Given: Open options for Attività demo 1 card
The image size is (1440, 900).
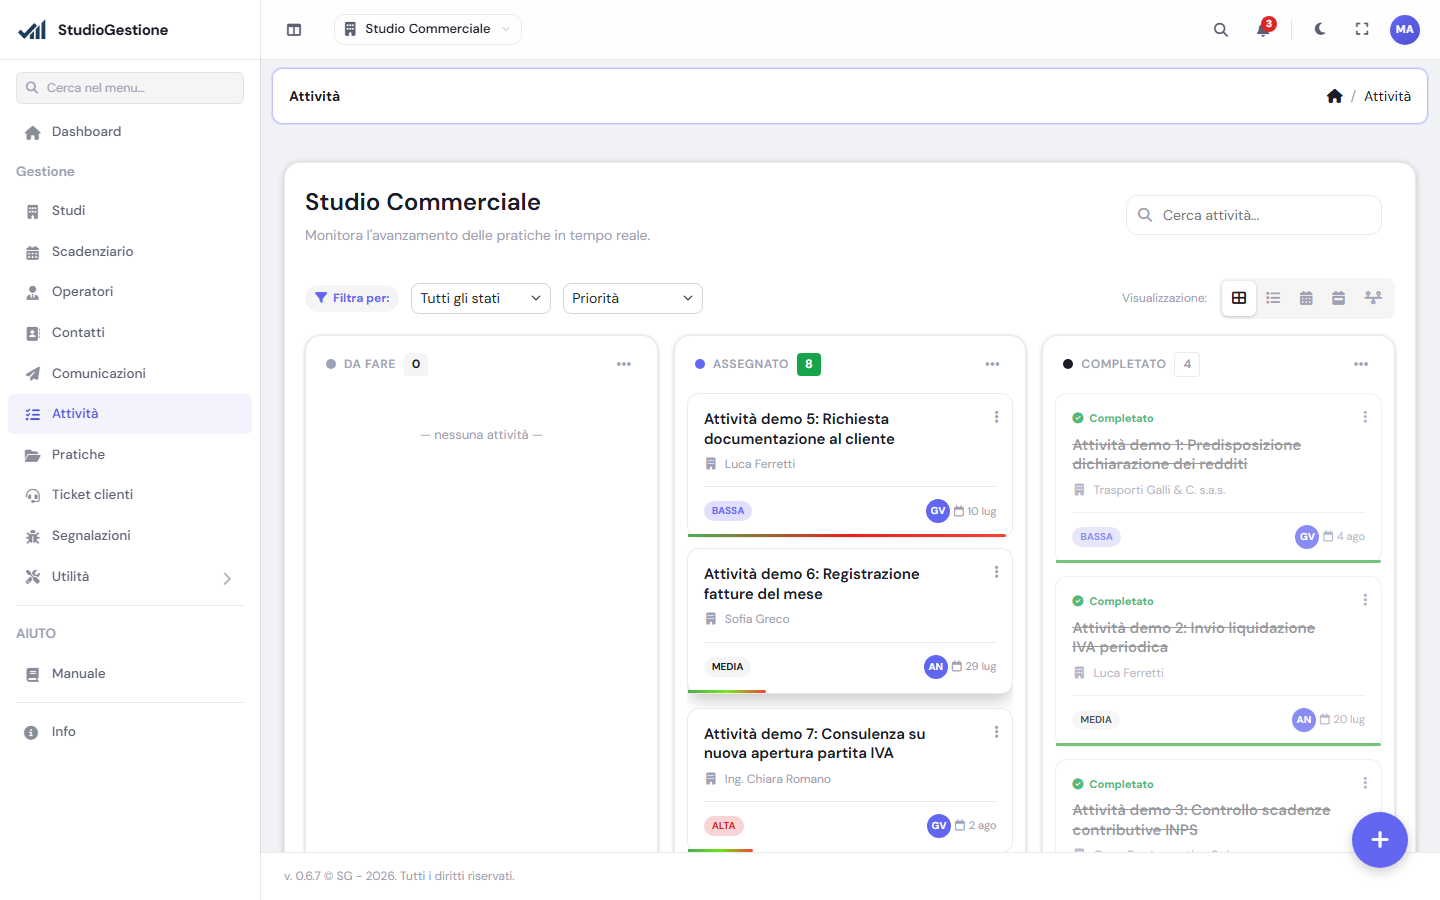Looking at the screenshot, I should click(1365, 417).
